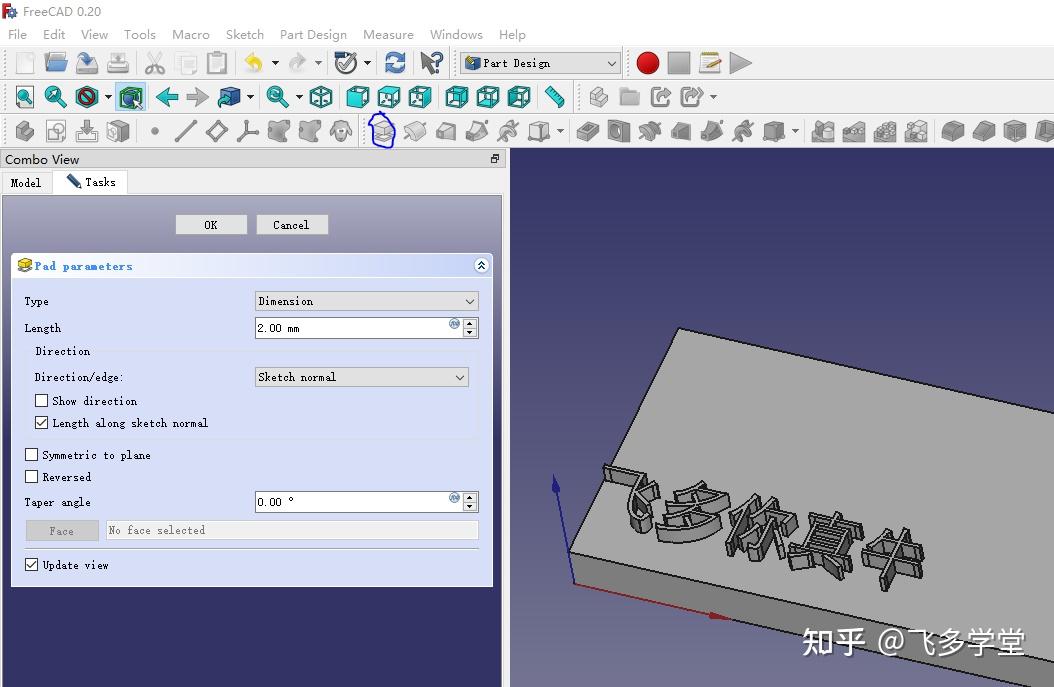Open link navigation dropdown arrow
Screen dimensions: 1054x687
(x=713, y=97)
